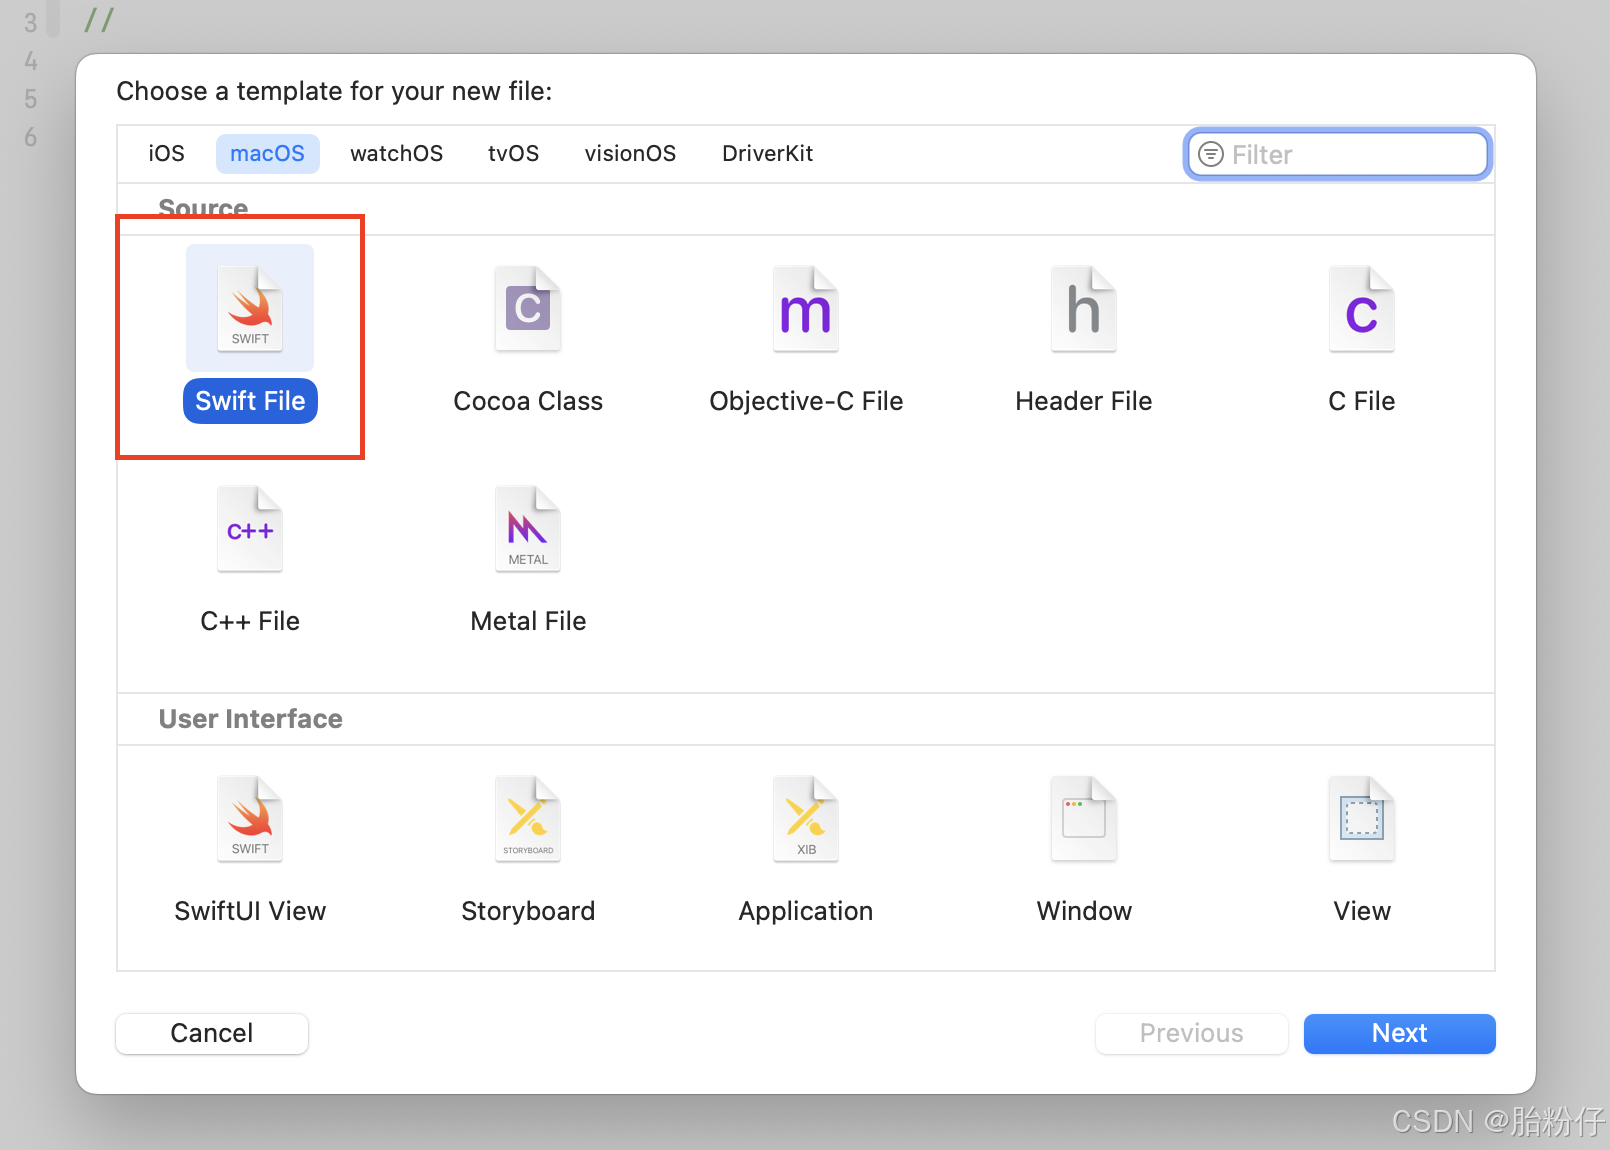
Task: Switch to the macOS platform tab
Action: pos(267,153)
